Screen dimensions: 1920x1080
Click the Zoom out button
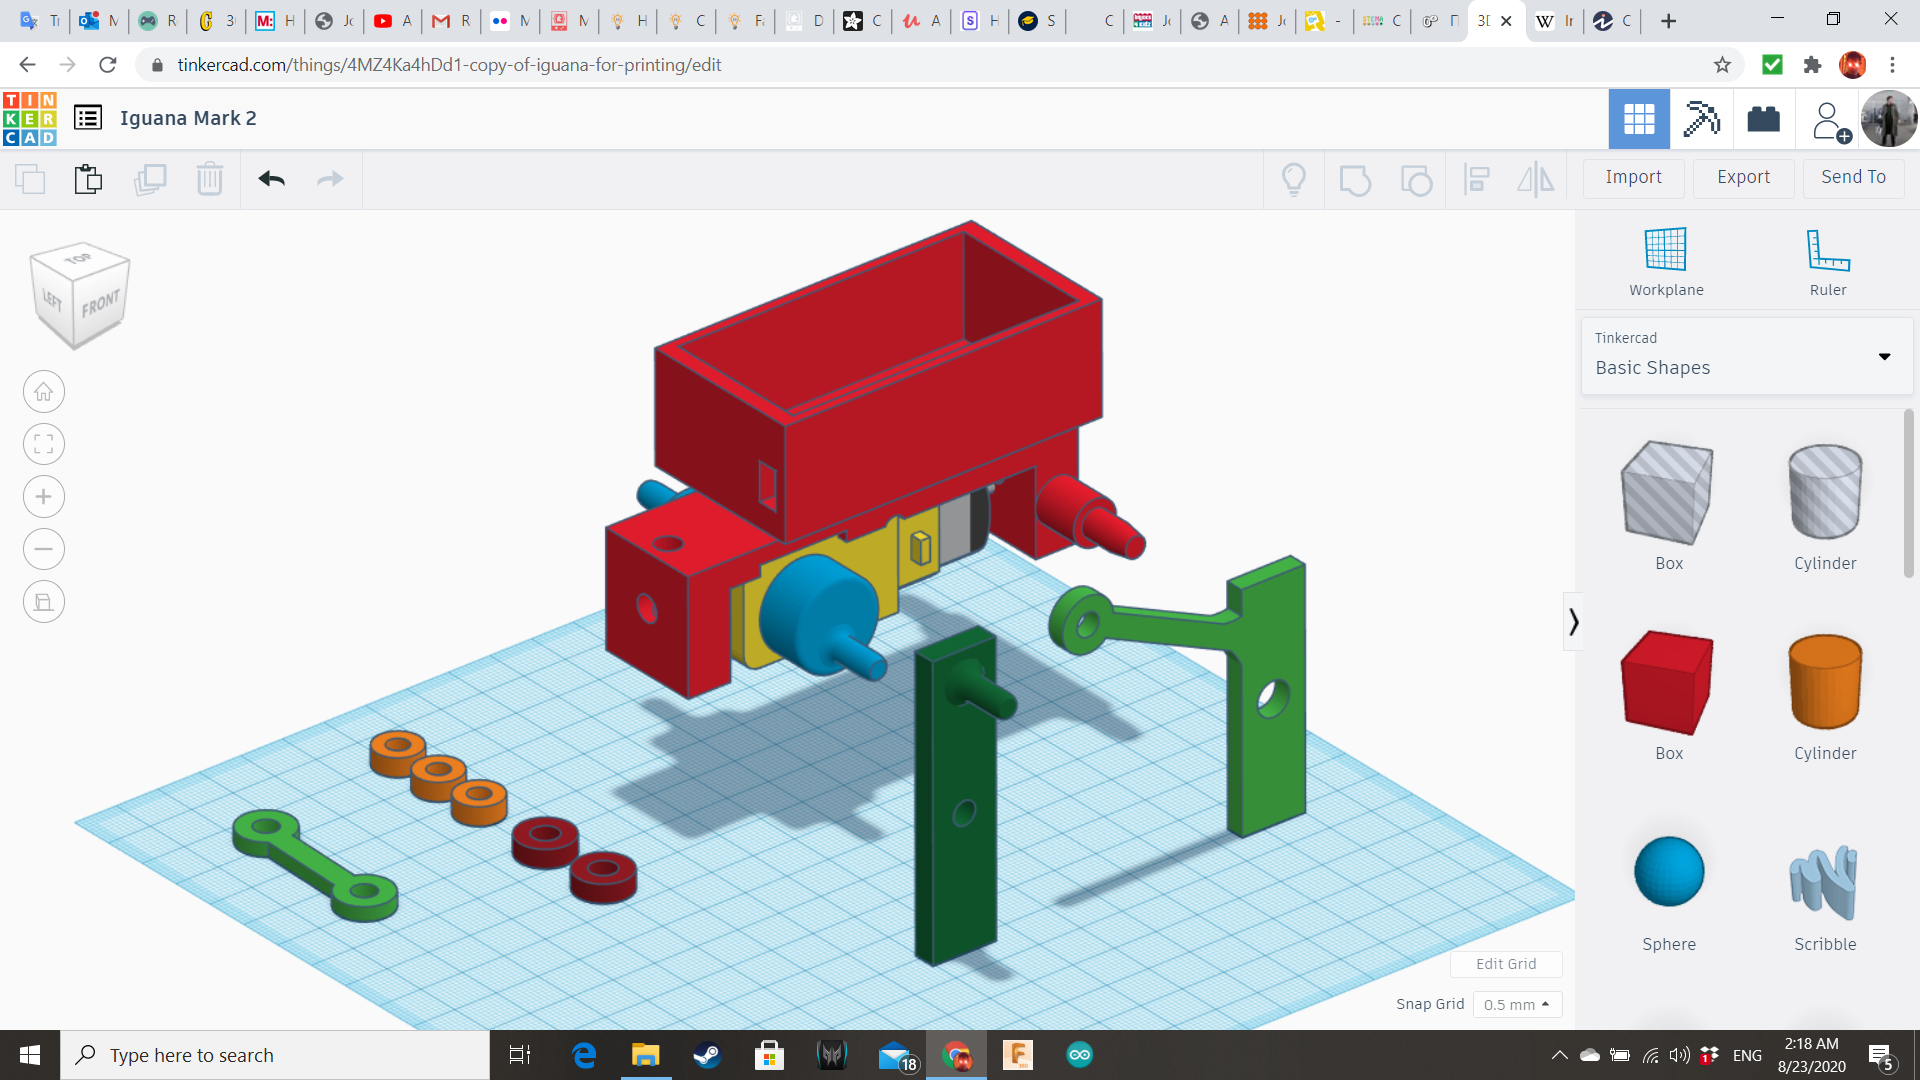(44, 549)
